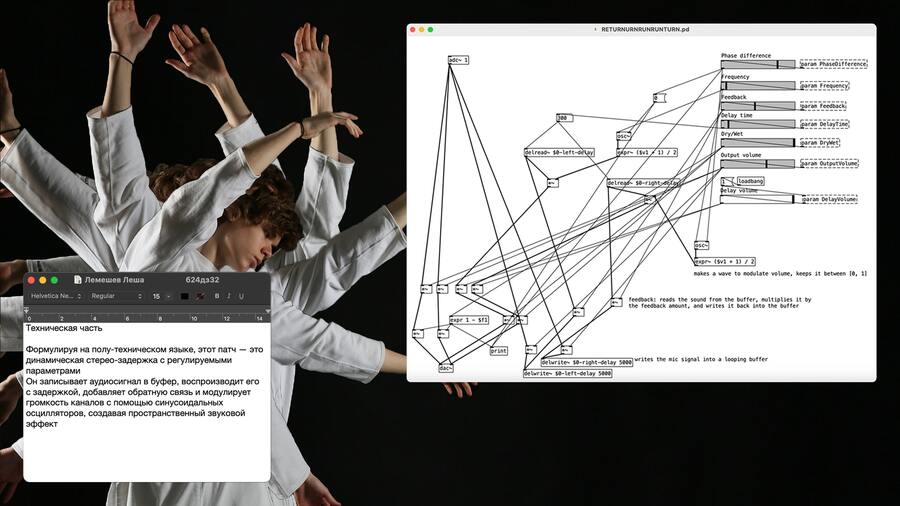Click the Feedback slider in the patch
The height and width of the screenshot is (506, 900).
coord(758,106)
